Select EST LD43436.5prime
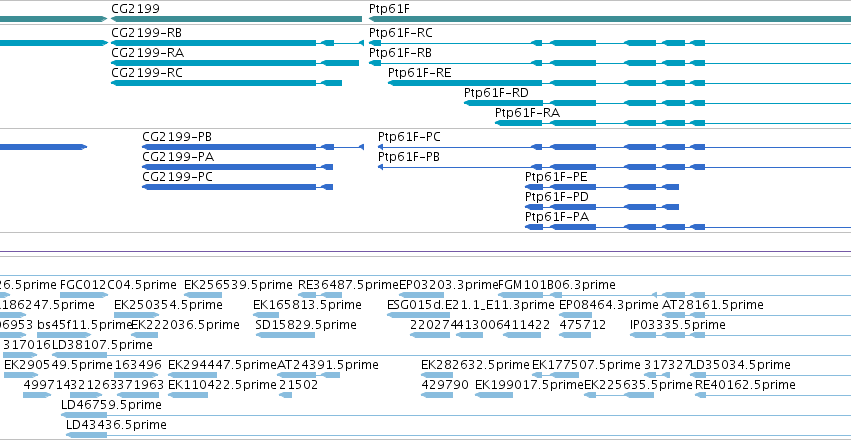851x440 pixels. [x=458, y=435]
